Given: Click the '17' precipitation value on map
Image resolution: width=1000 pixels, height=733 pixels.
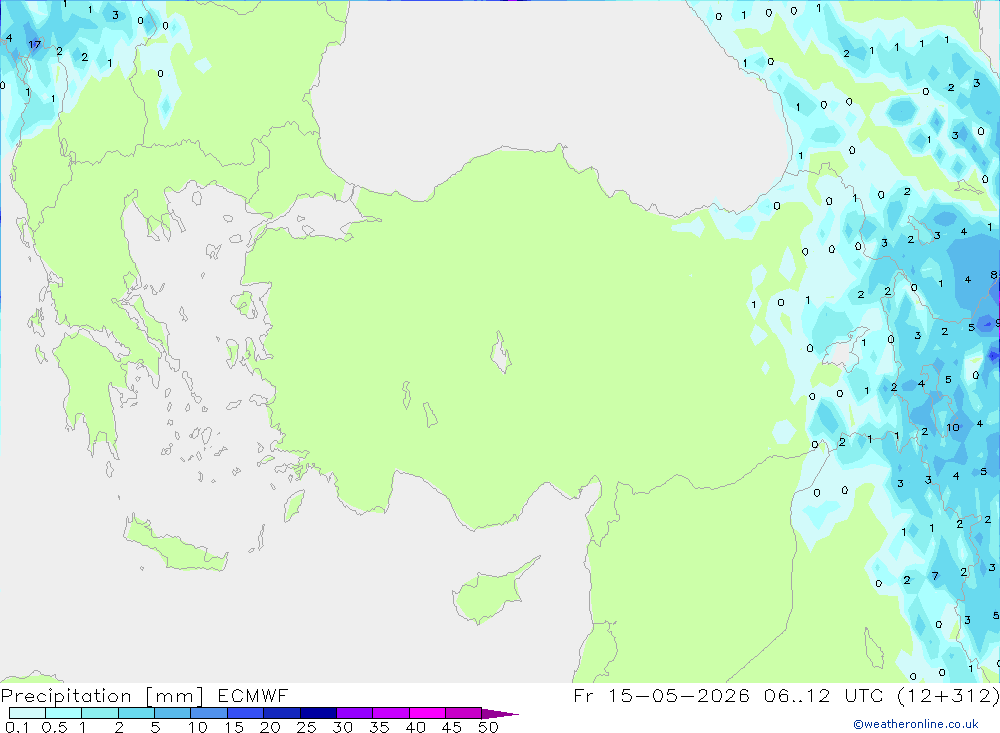Looking at the screenshot, I should point(34,45).
